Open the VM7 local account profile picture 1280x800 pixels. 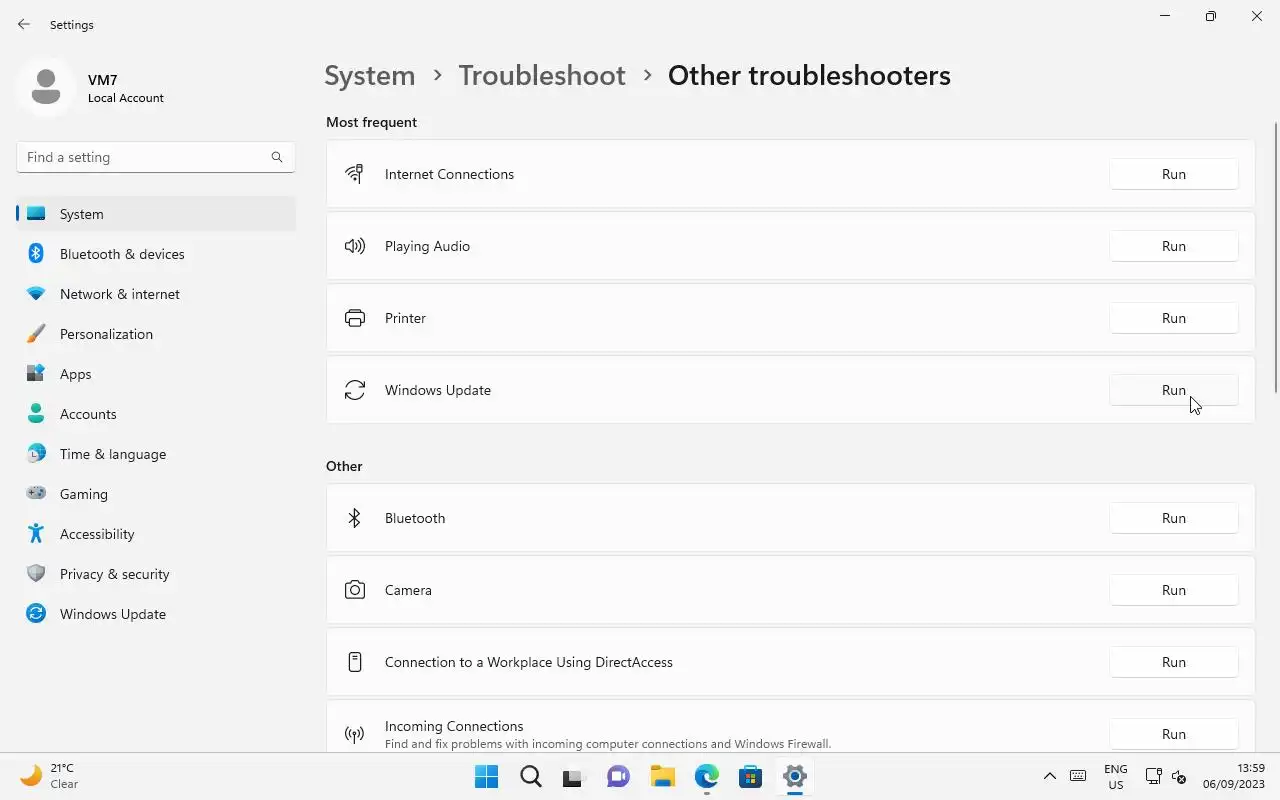tap(44, 88)
